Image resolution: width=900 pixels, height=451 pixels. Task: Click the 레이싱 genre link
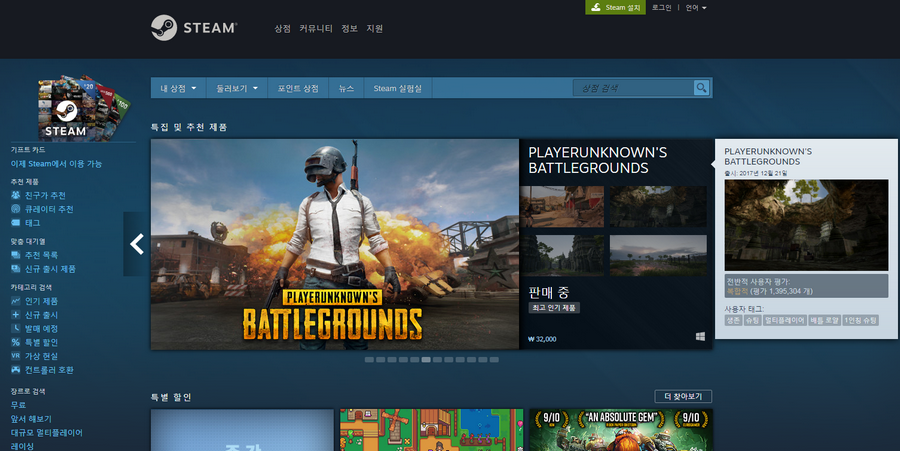coord(22,446)
